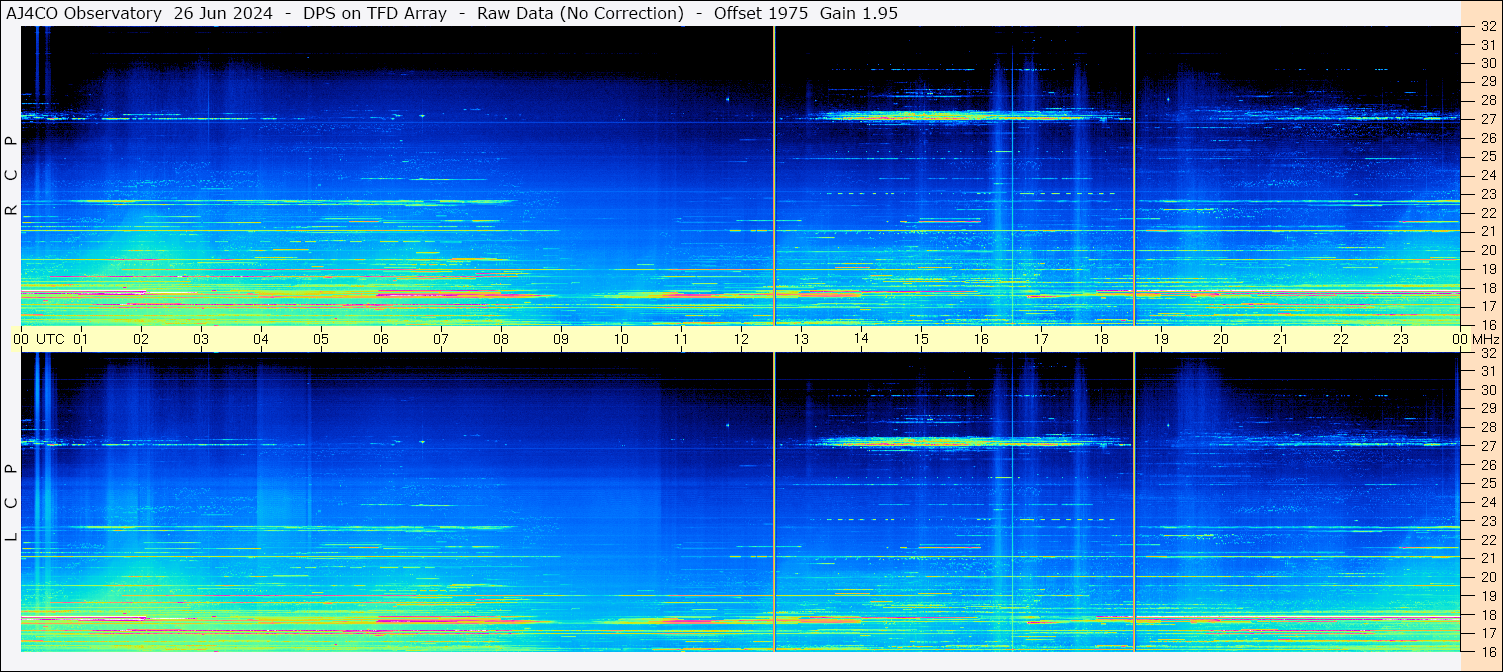This screenshot has width=1503, height=672.
Task: Click the 16 MHz tick of RCP panel
Action: click(1488, 324)
